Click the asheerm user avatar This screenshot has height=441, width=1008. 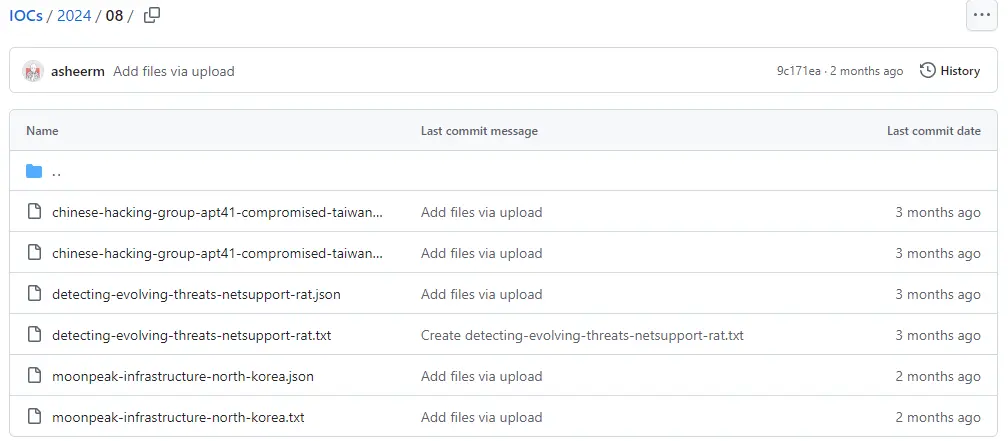click(33, 71)
